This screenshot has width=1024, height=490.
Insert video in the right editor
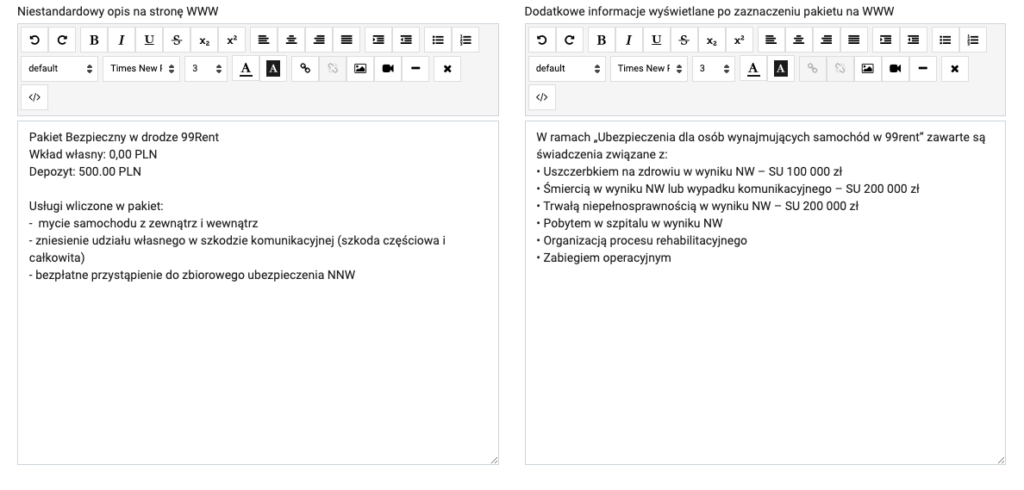tap(894, 69)
